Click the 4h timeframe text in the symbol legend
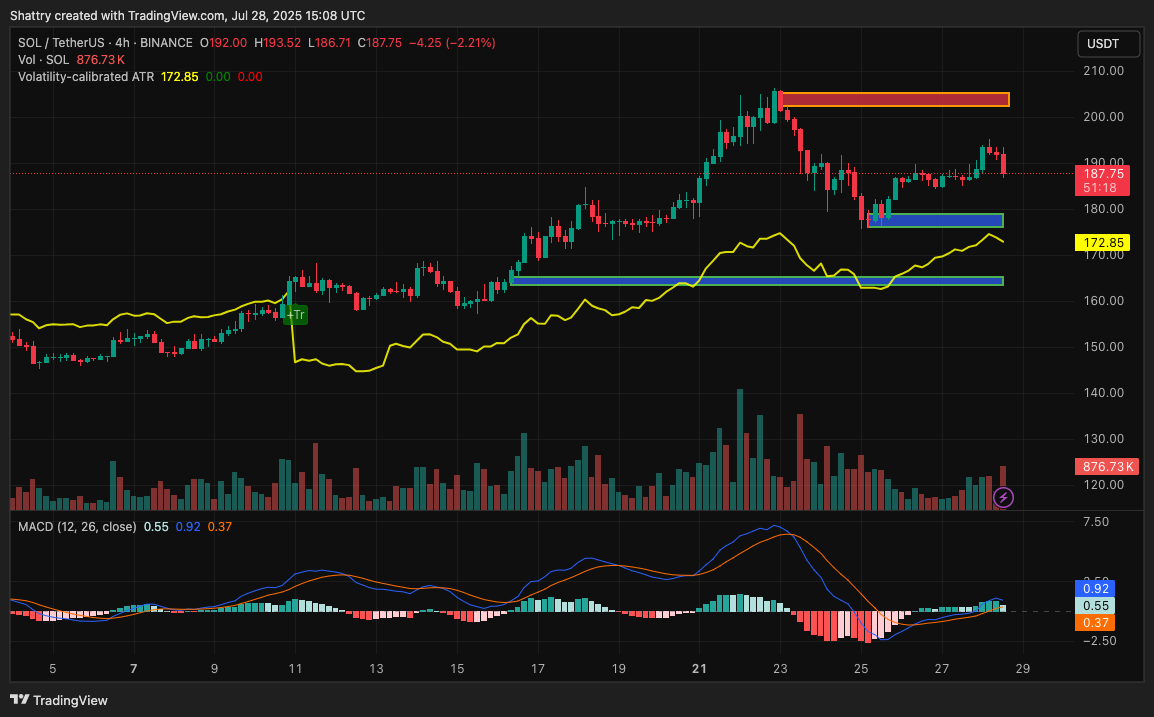Screen dimensions: 1154x717 (x=120, y=43)
